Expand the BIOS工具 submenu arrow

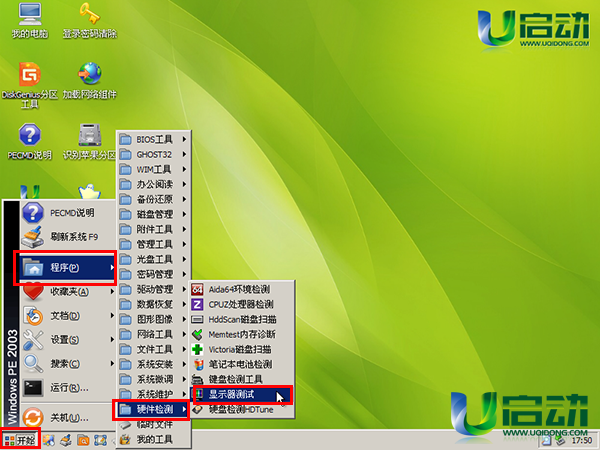[184, 139]
